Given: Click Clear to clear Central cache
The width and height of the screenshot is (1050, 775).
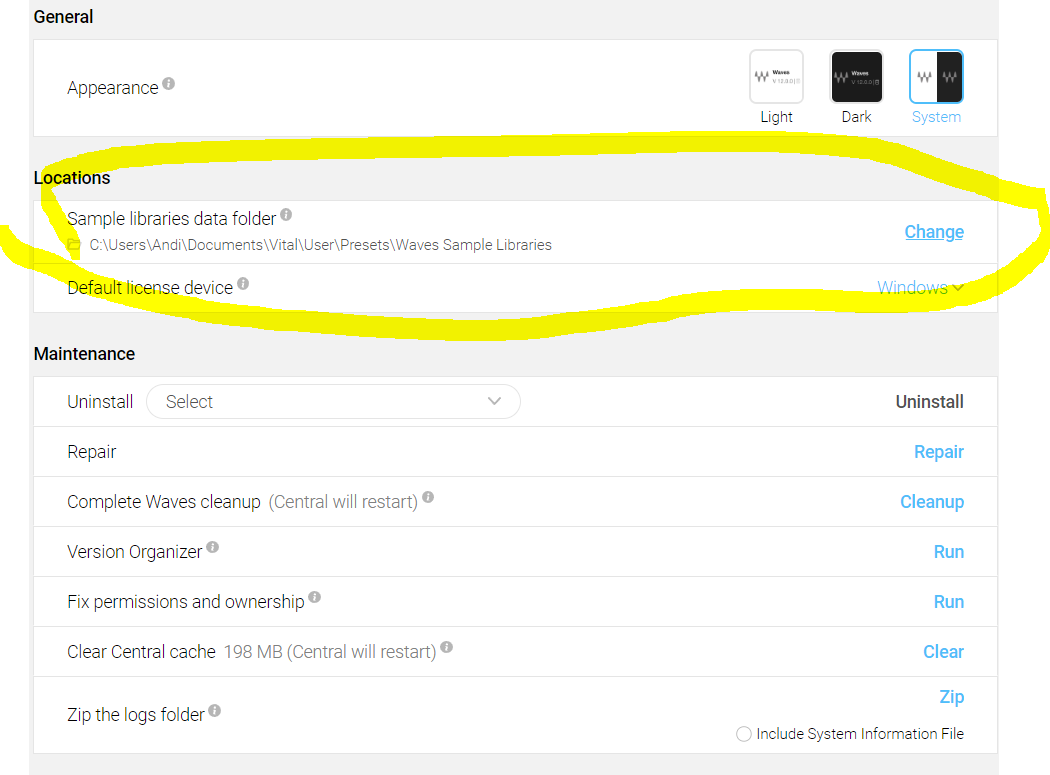Looking at the screenshot, I should coord(944,652).
